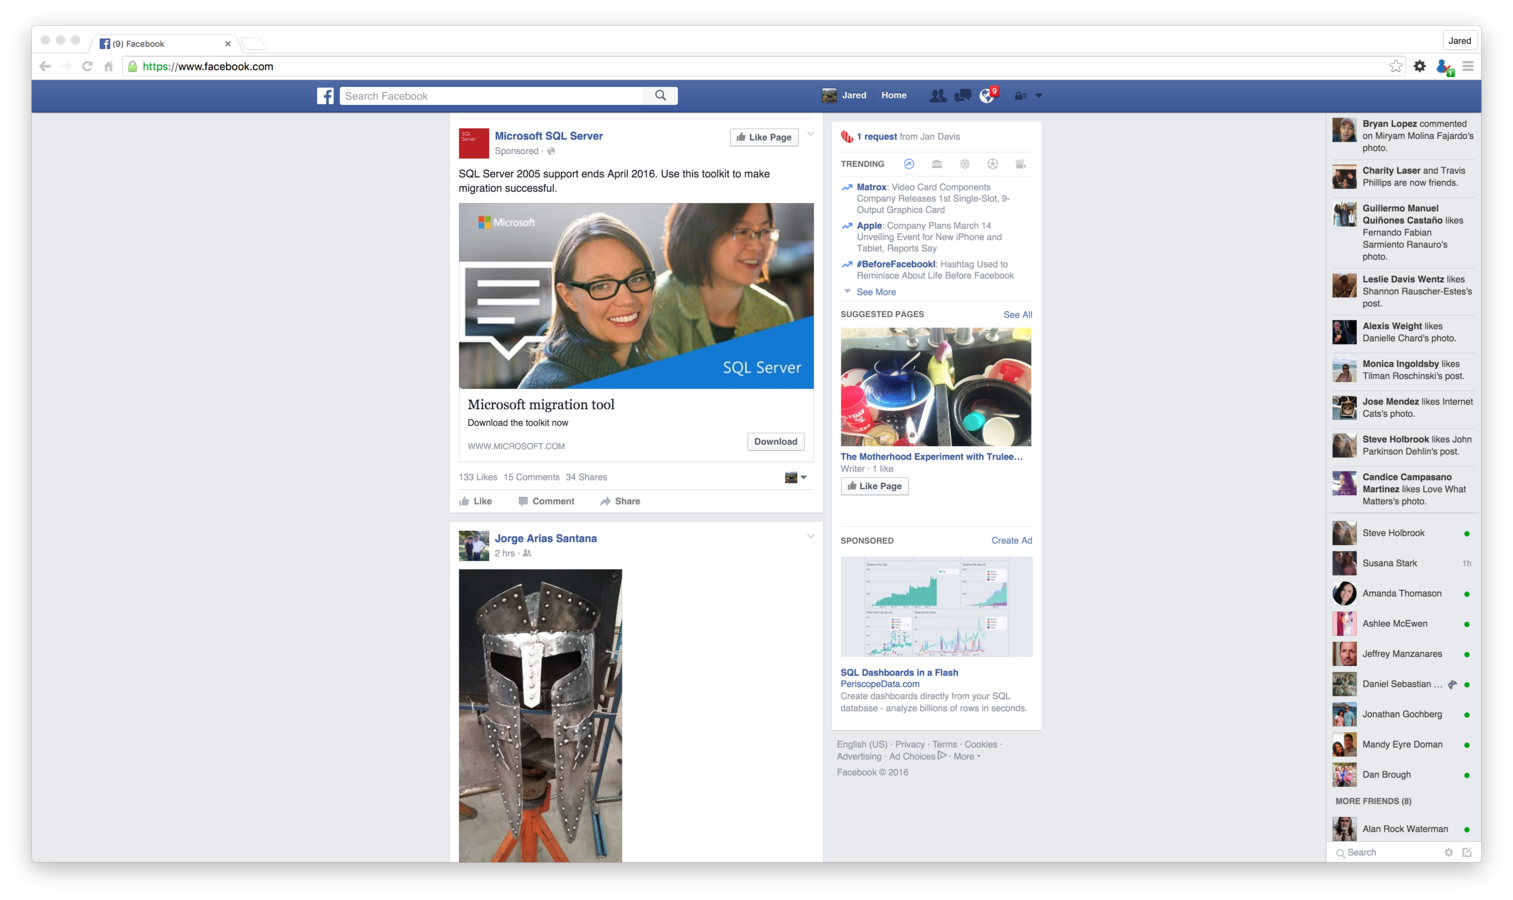Like the SQL Server post
The width and height of the screenshot is (1513, 900).
476,502
